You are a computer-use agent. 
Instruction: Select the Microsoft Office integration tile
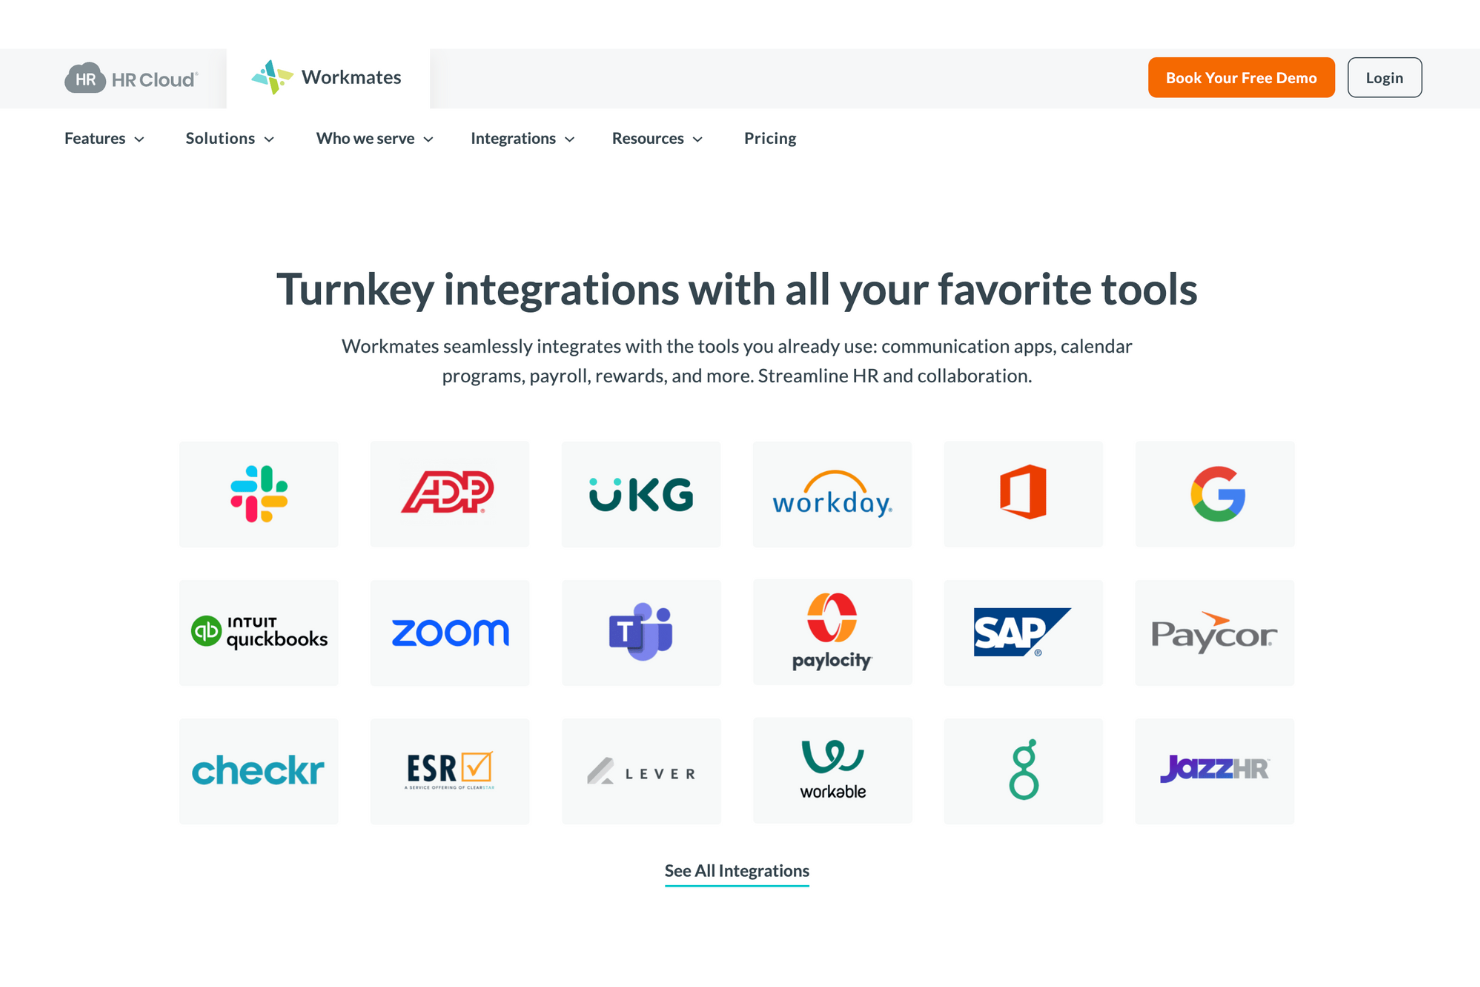pos(1022,493)
